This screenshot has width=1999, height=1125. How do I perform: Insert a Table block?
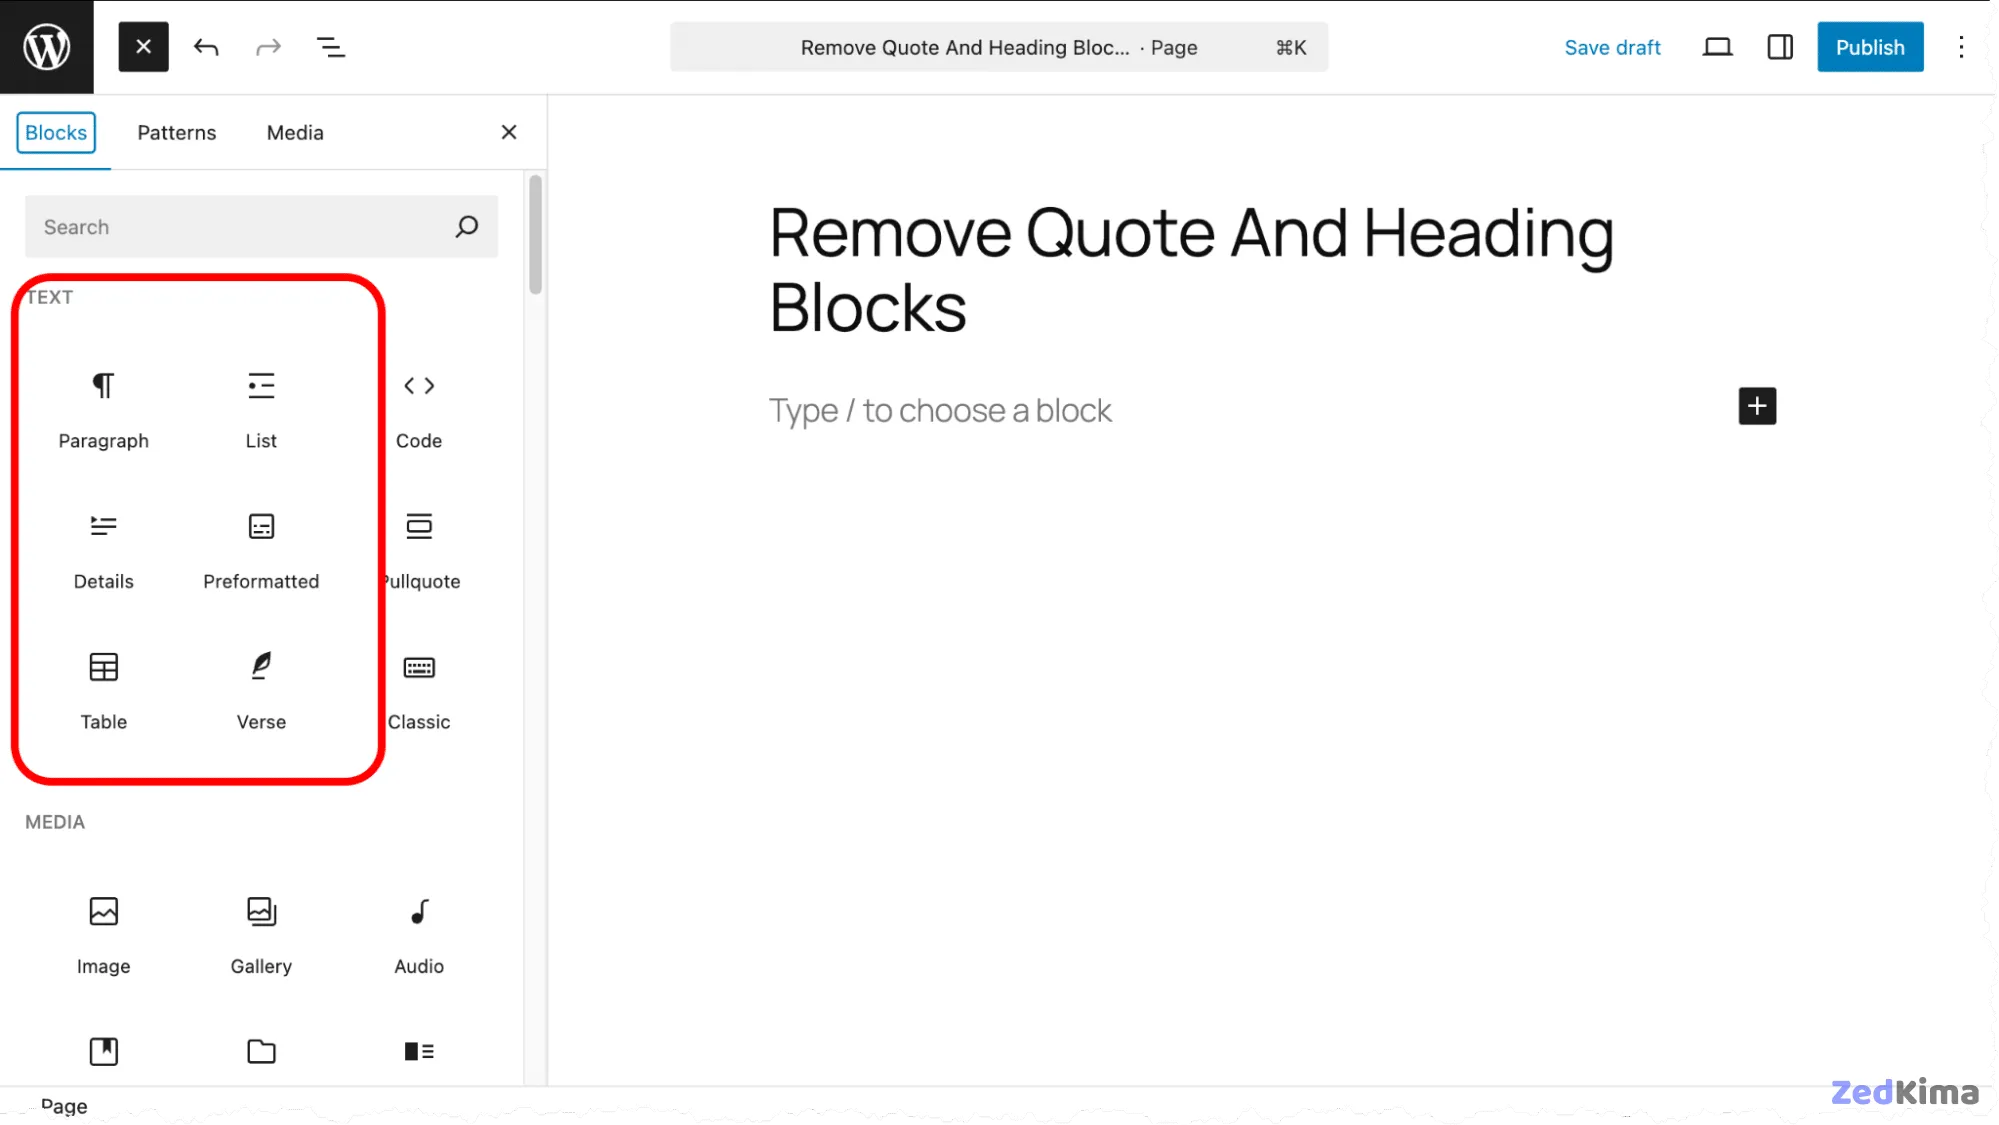[x=103, y=690]
